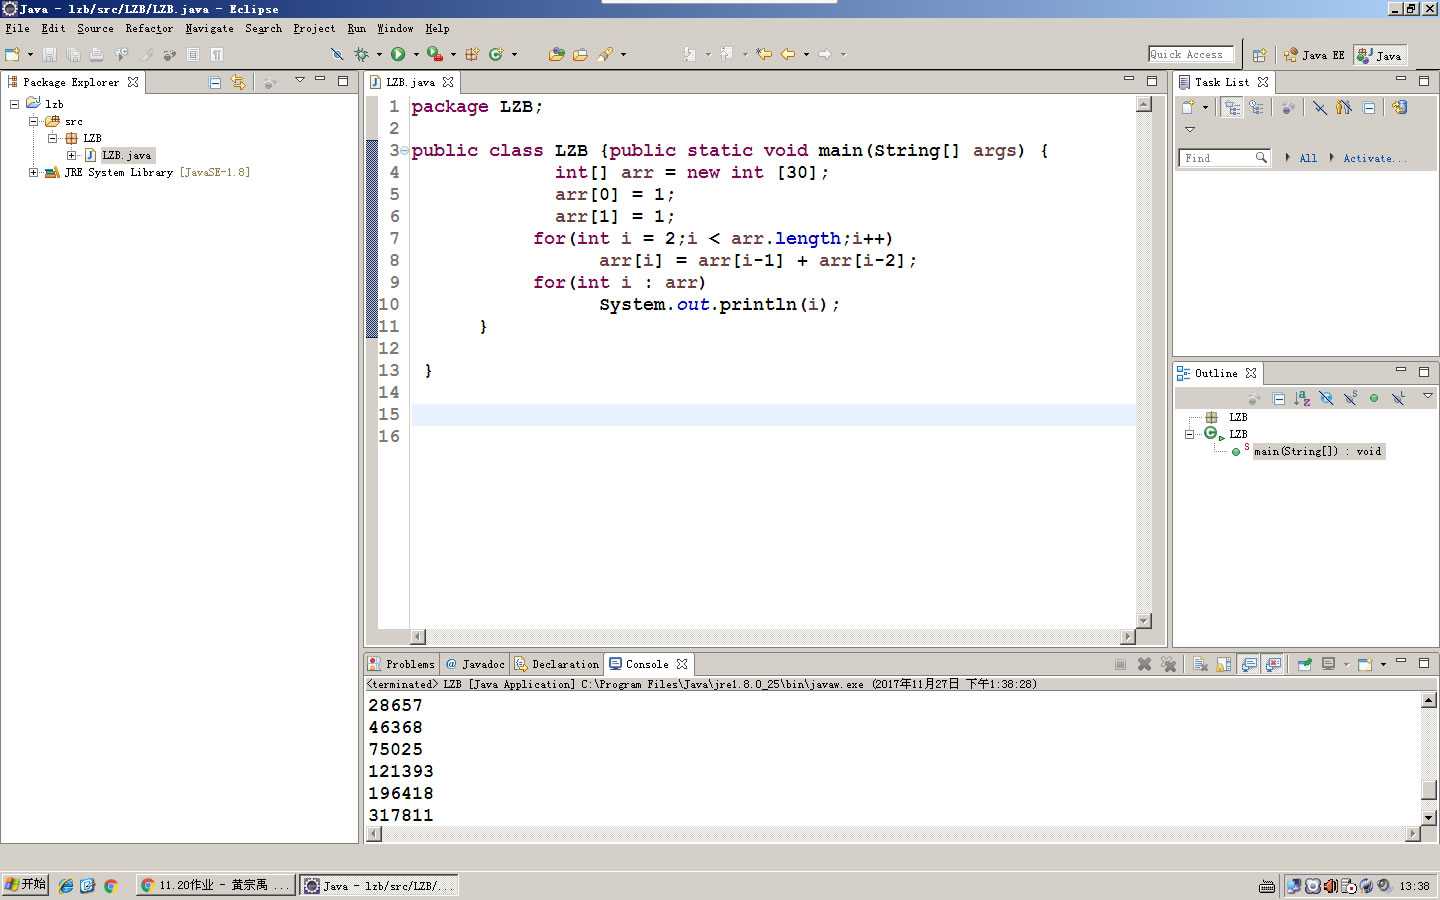Open the Navigate menu

[x=209, y=29]
